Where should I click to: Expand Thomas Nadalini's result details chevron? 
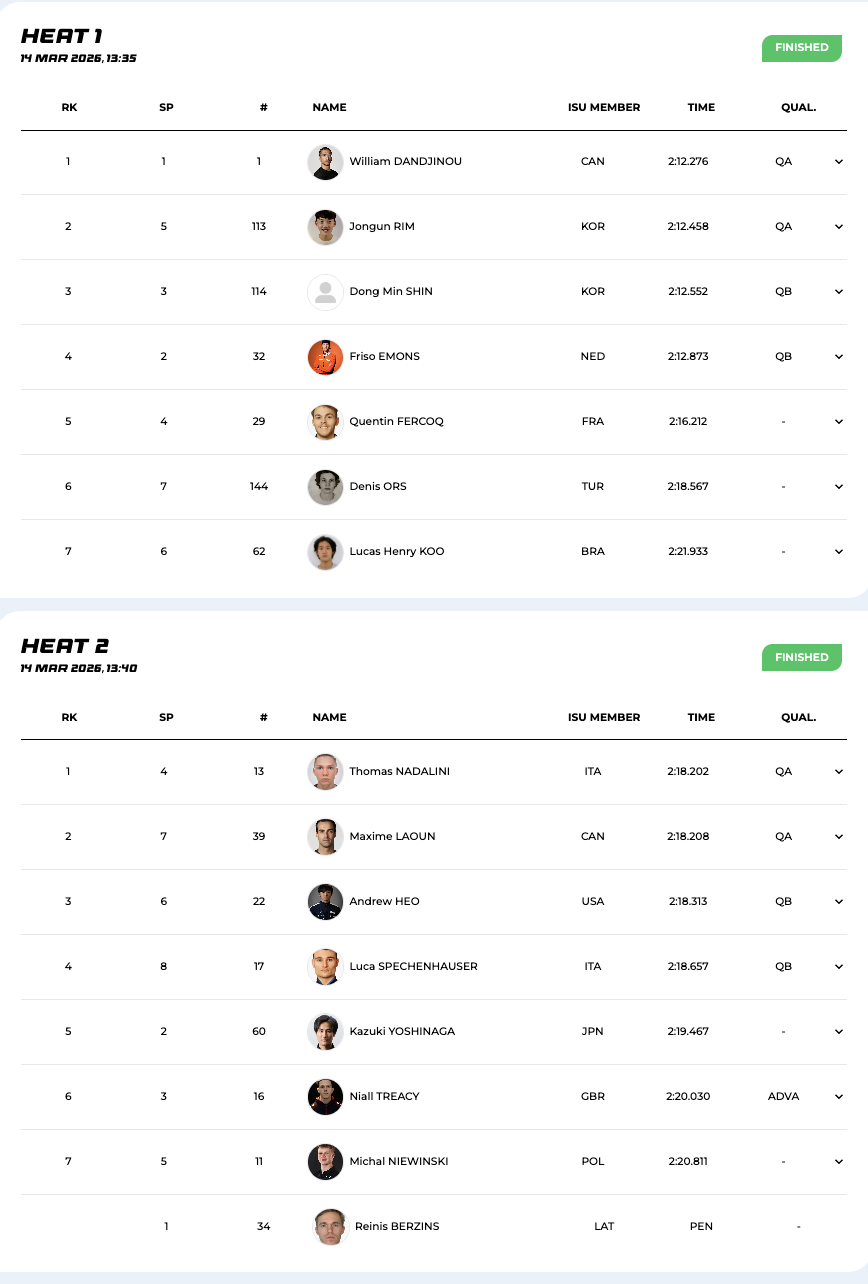[x=839, y=772]
